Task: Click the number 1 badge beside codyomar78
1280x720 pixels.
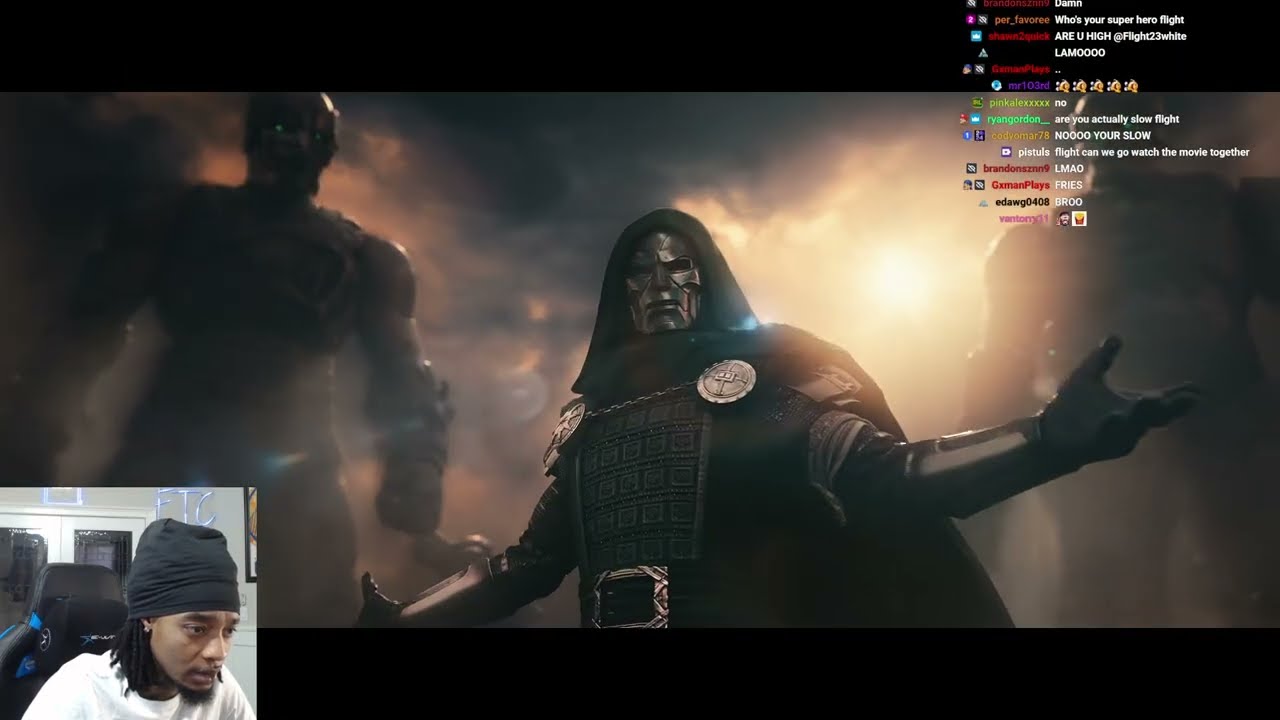Action: [x=967, y=135]
